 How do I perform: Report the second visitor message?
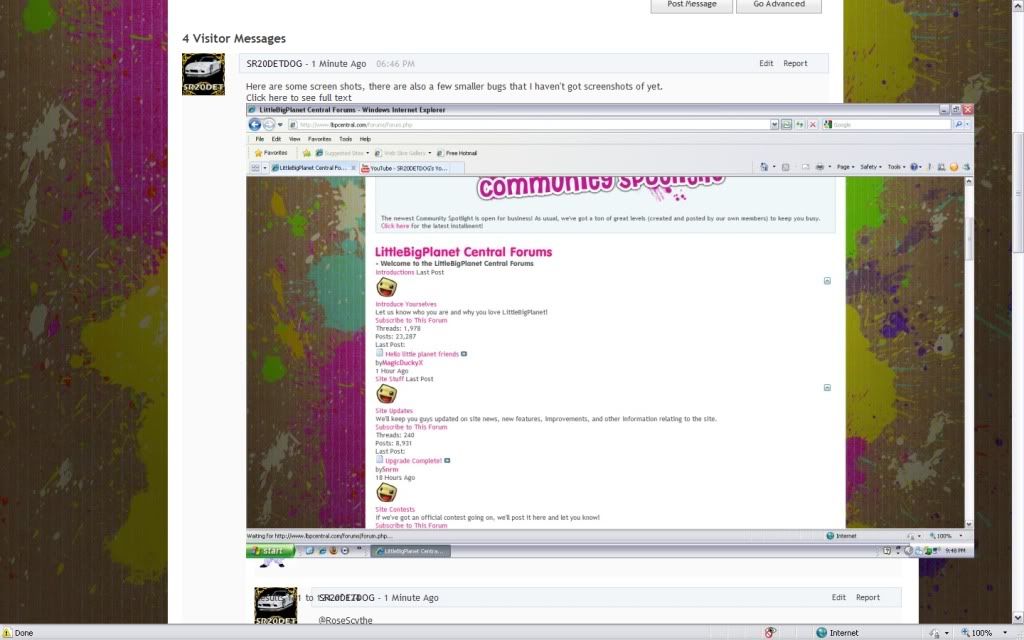click(x=868, y=598)
